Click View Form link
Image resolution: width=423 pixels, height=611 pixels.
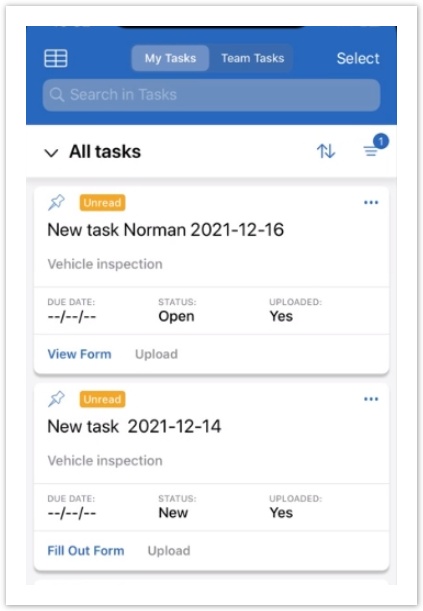point(79,354)
